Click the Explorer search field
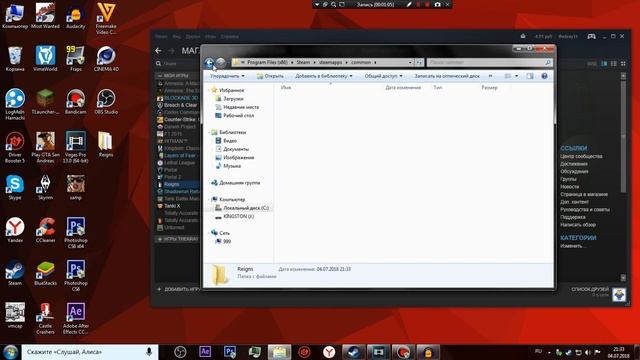 (489, 62)
